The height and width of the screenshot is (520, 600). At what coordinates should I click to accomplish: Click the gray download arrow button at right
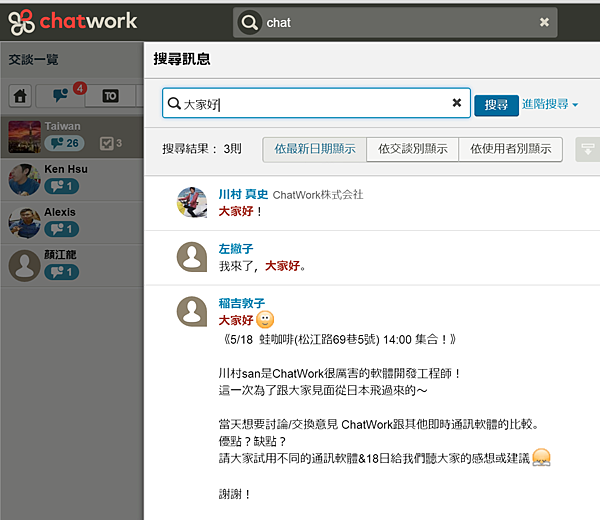click(x=588, y=149)
